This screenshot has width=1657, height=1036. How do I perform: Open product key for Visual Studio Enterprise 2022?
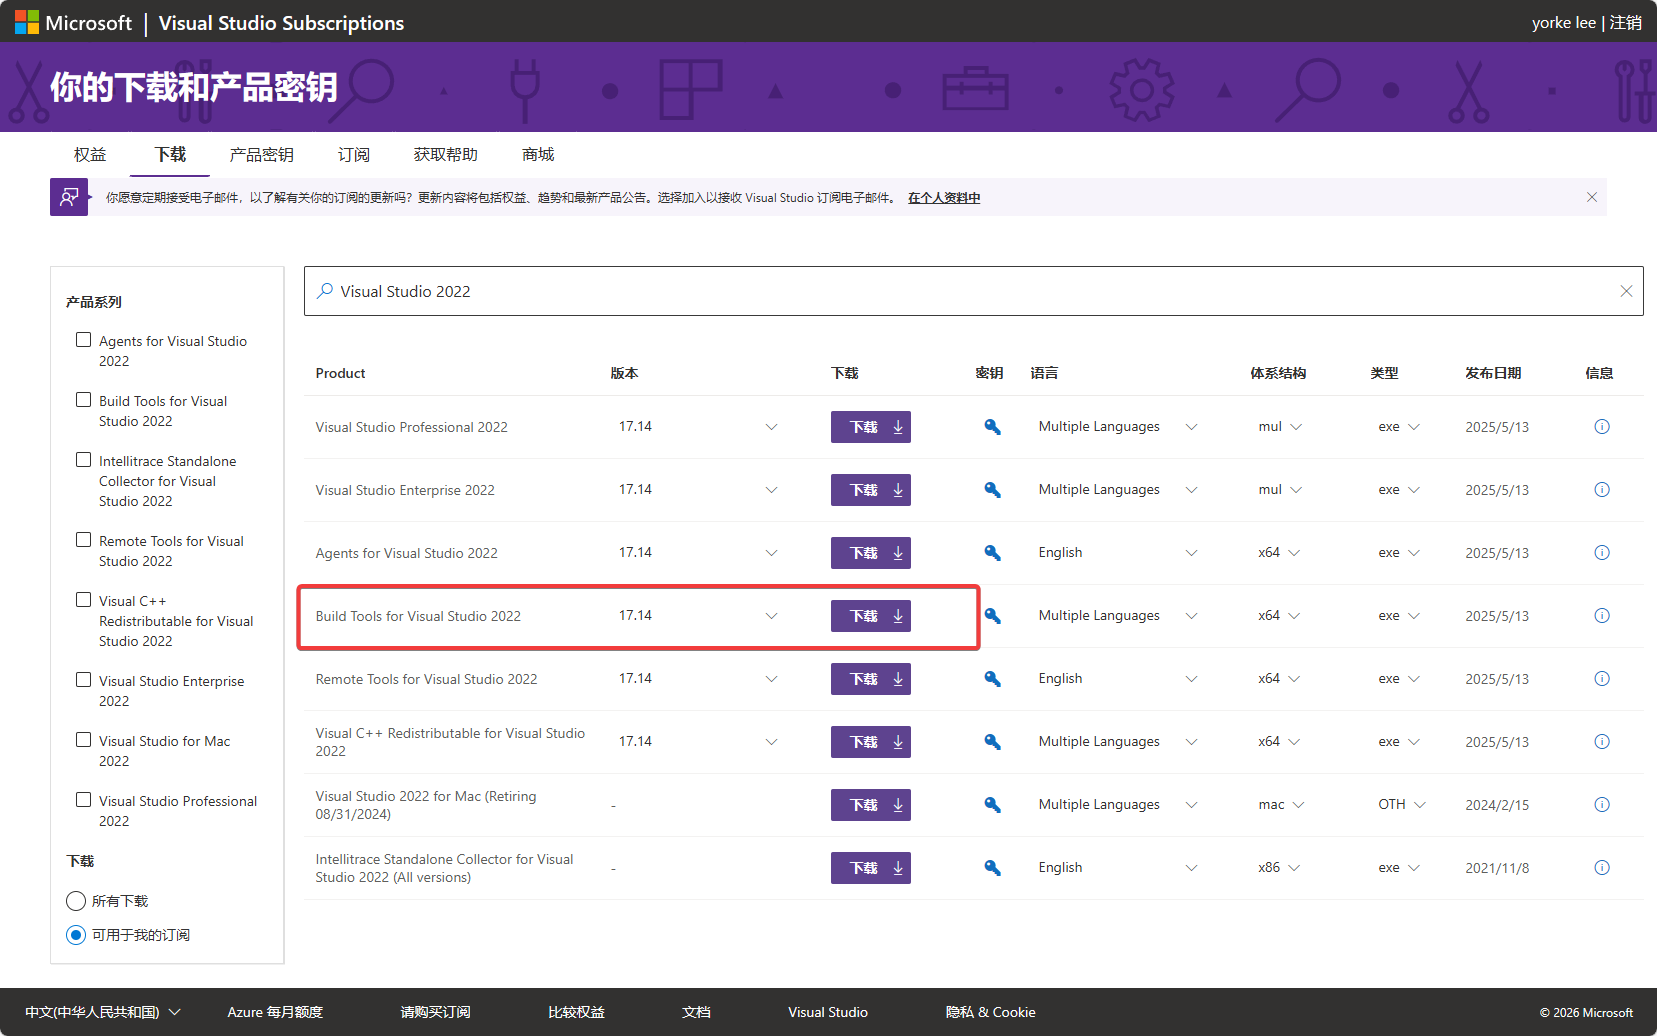pos(992,490)
